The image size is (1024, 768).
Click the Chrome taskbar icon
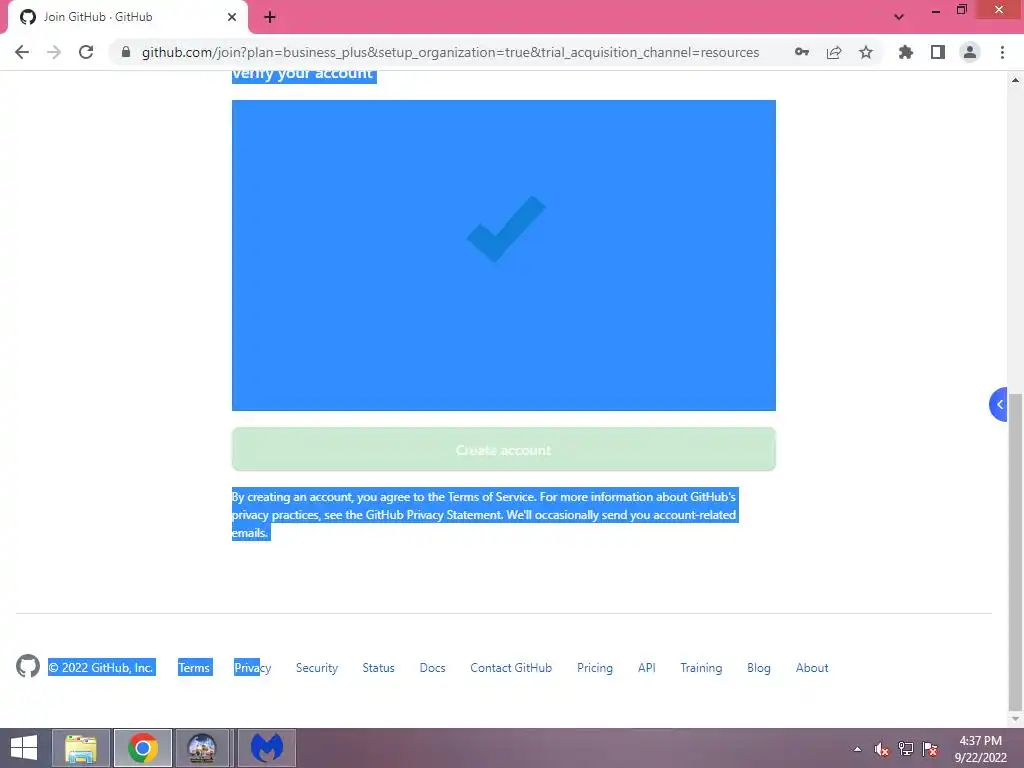143,748
